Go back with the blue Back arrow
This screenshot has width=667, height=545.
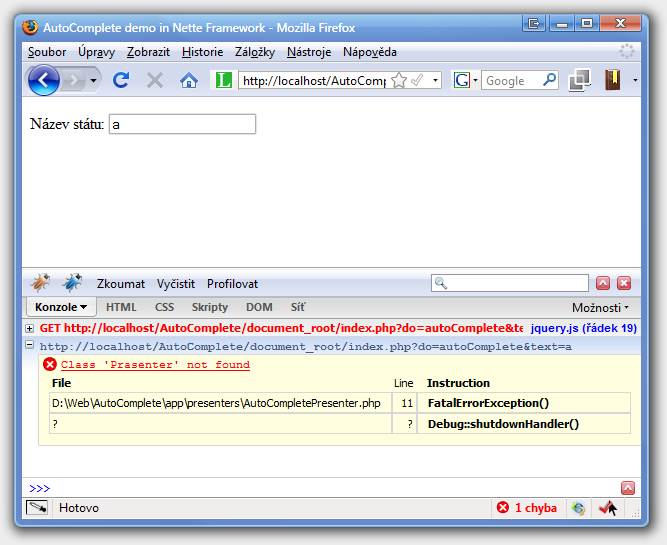[x=43, y=80]
